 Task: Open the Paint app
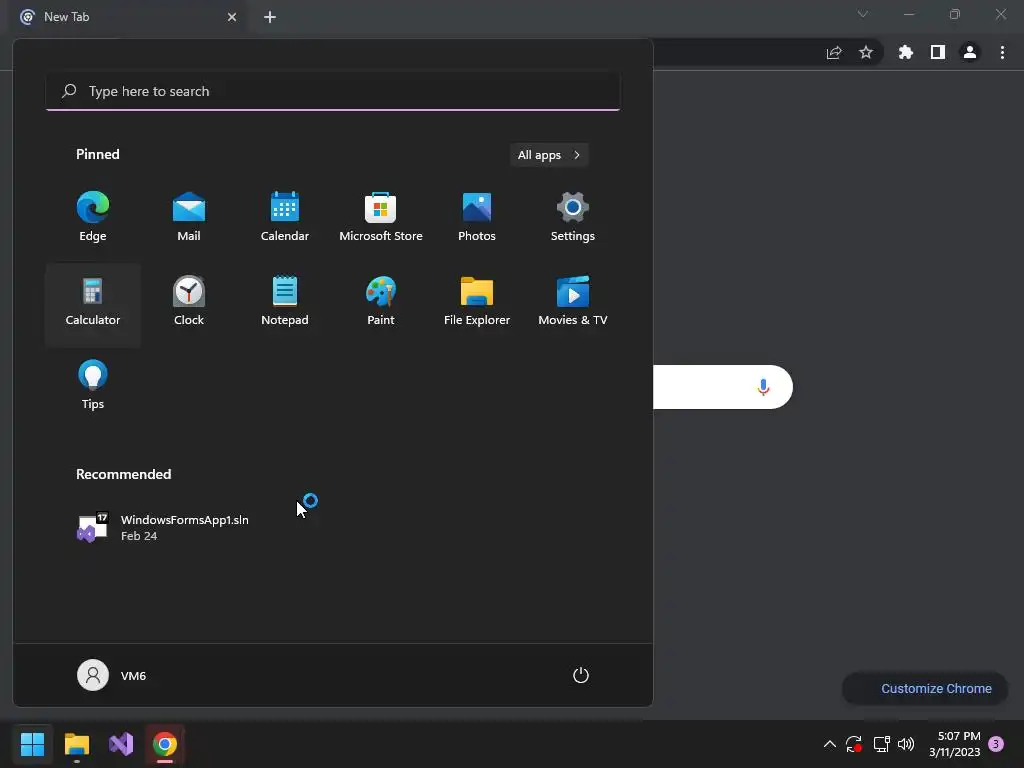[381, 302]
